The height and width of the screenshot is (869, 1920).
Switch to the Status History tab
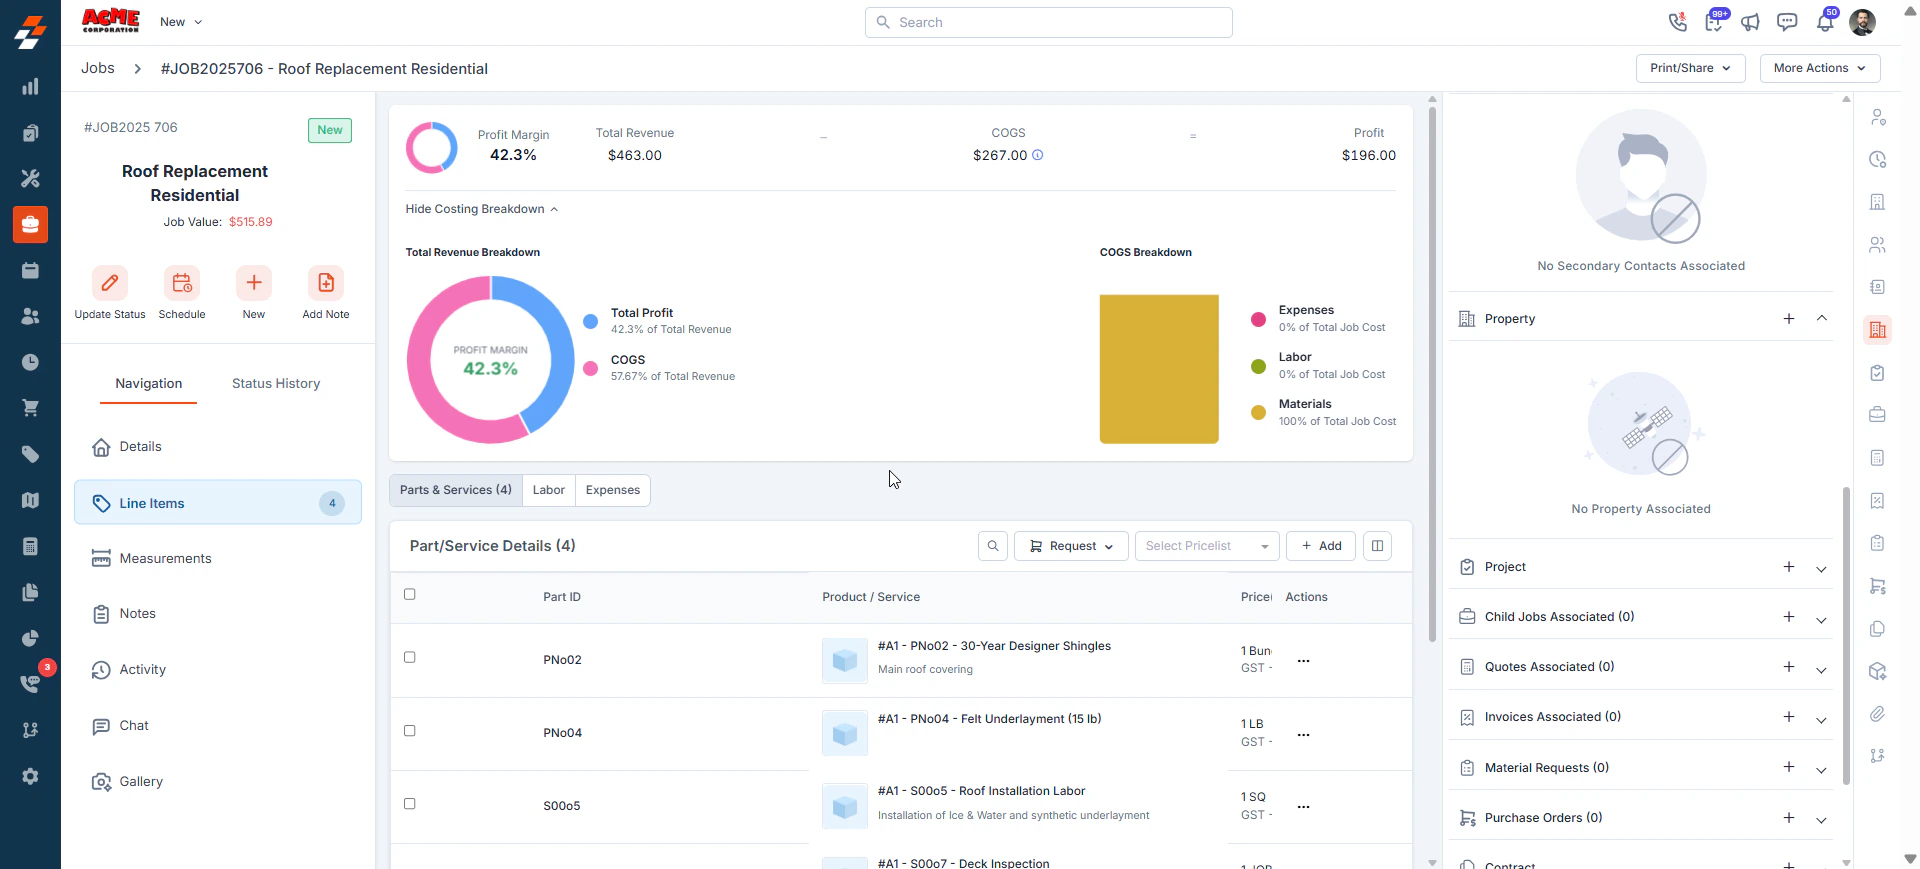click(x=276, y=384)
